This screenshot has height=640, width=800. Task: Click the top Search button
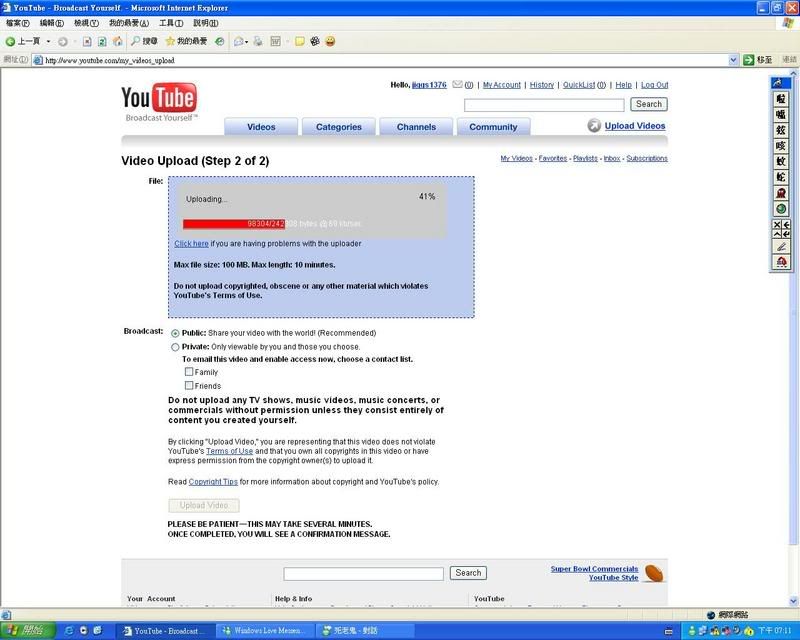click(x=648, y=104)
